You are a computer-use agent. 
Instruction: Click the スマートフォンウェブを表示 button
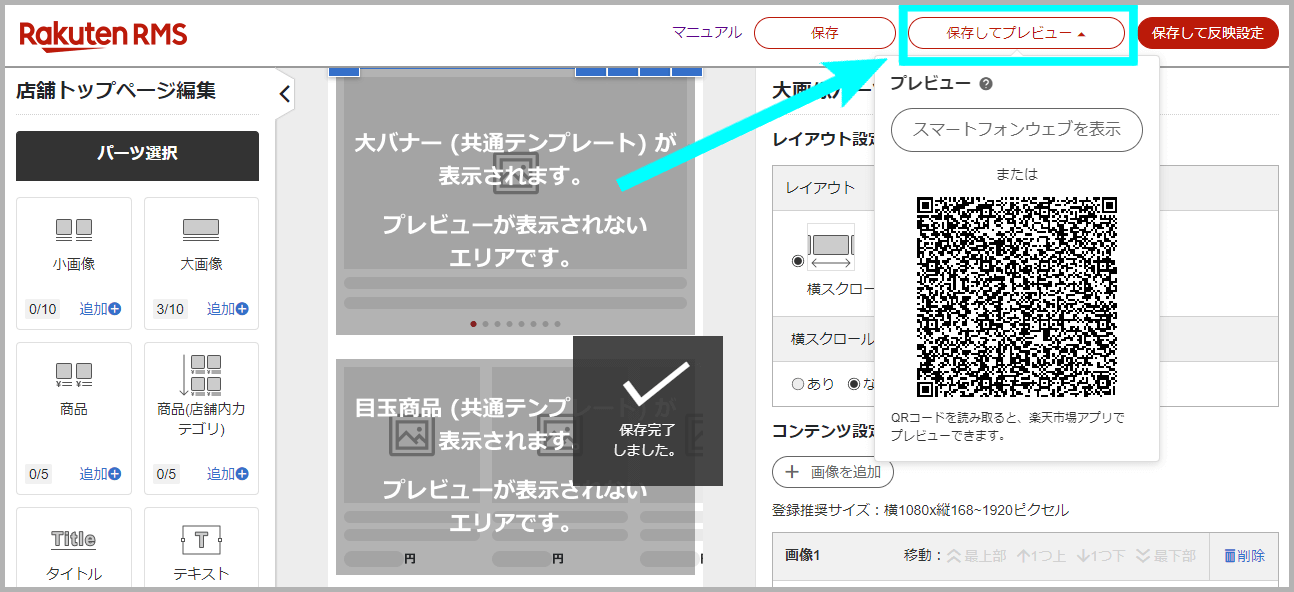(1016, 130)
